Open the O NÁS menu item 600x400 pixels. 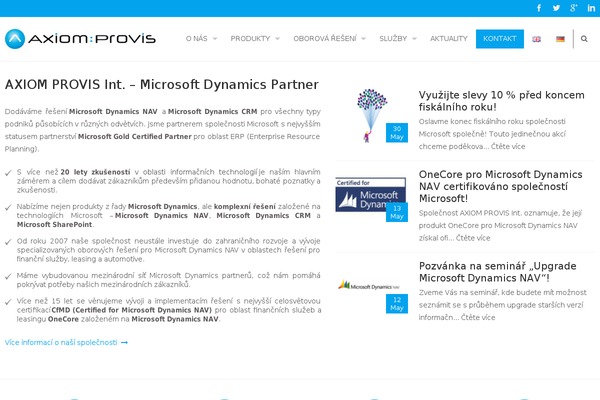pos(196,39)
